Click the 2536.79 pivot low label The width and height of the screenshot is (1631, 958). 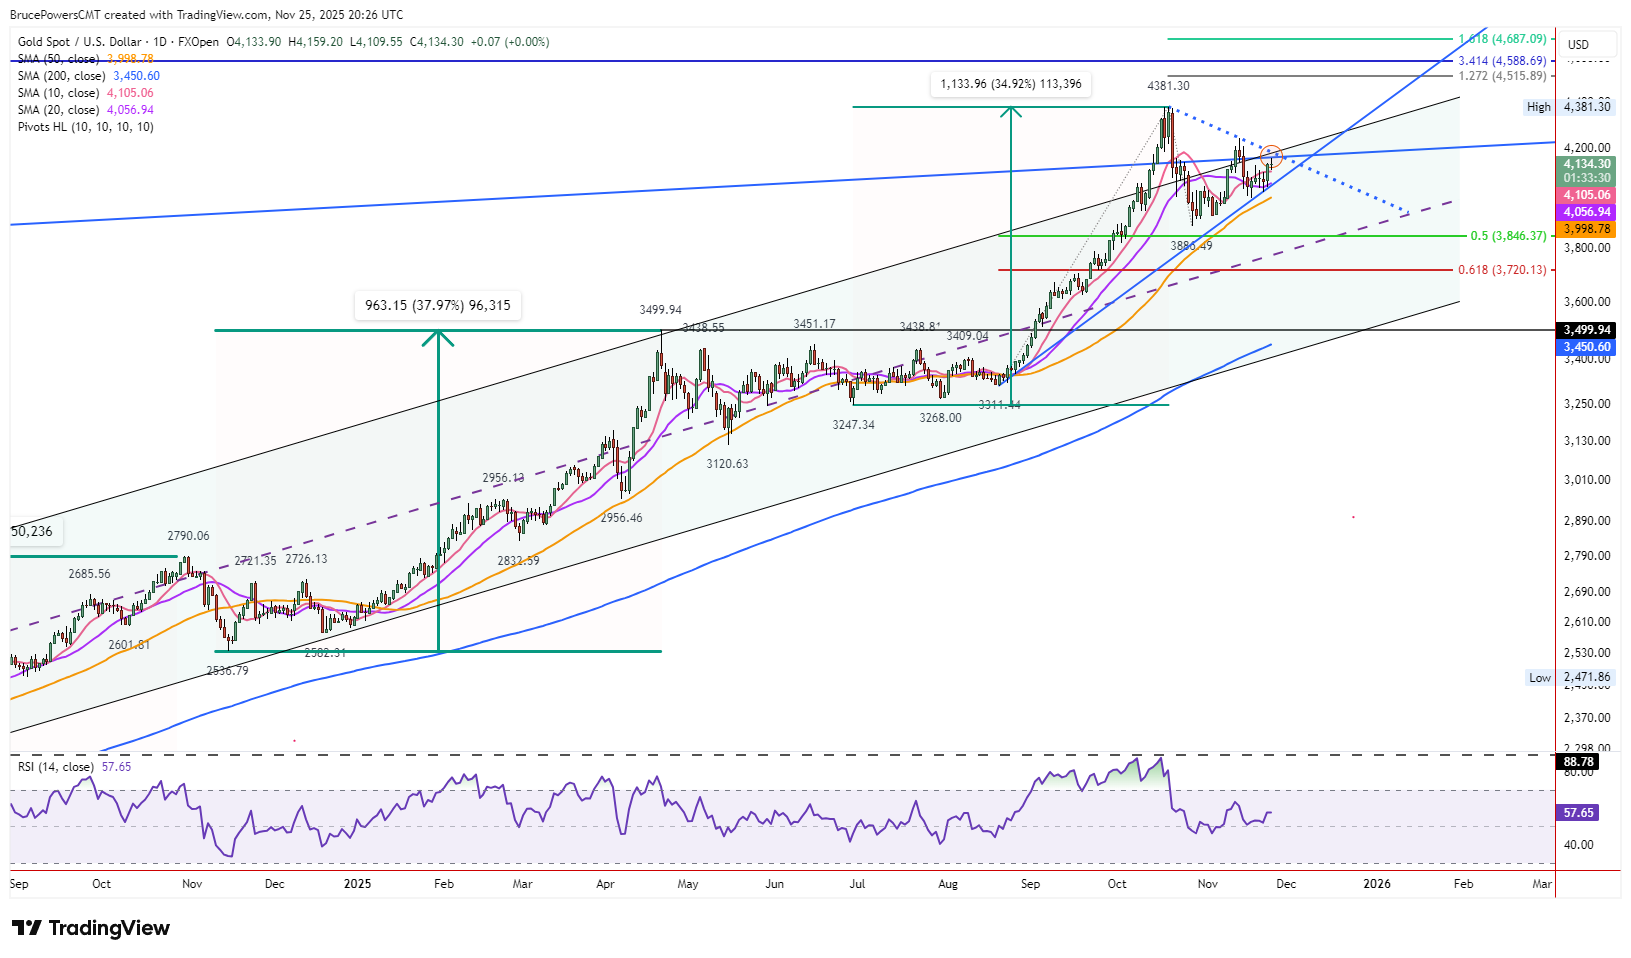227,671
